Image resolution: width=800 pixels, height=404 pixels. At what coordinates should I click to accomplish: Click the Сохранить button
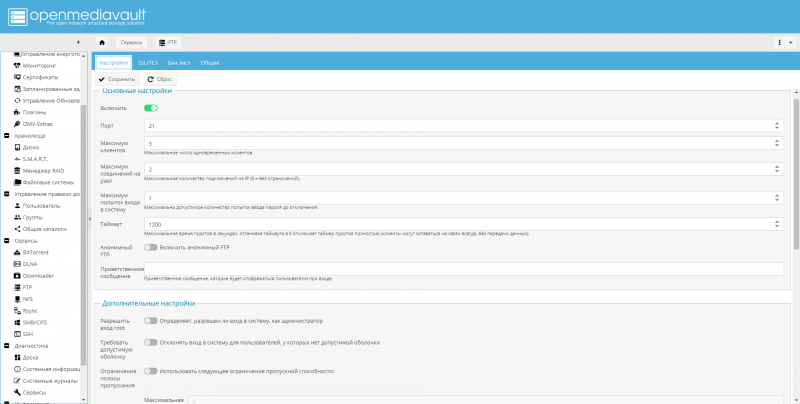[117, 79]
